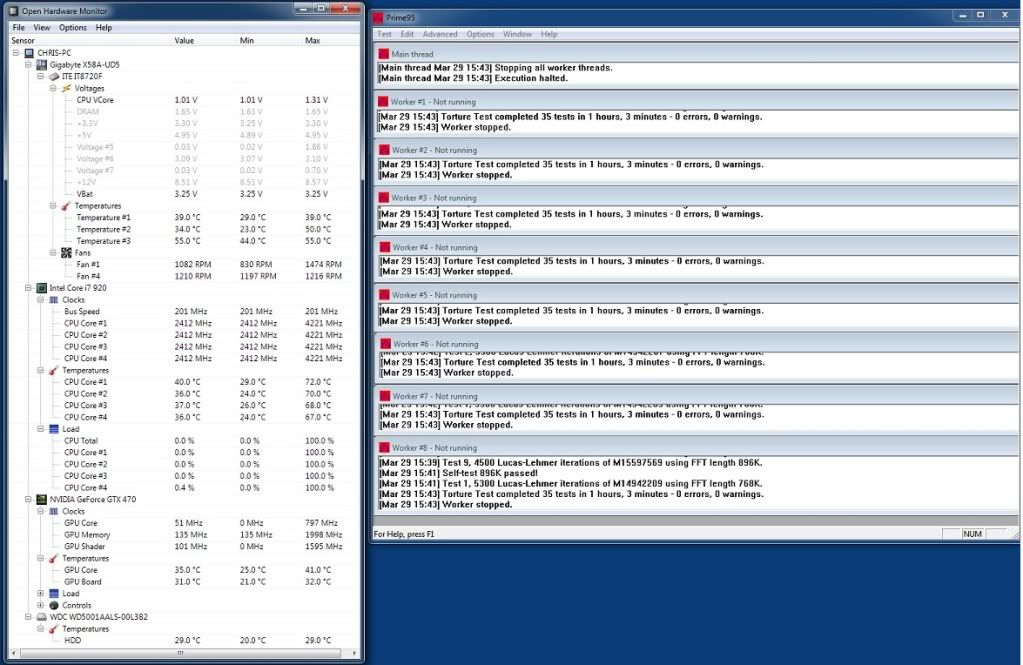This screenshot has height=665, width=1023.
Task: Collapse the Voltages group
Action: click(x=53, y=88)
